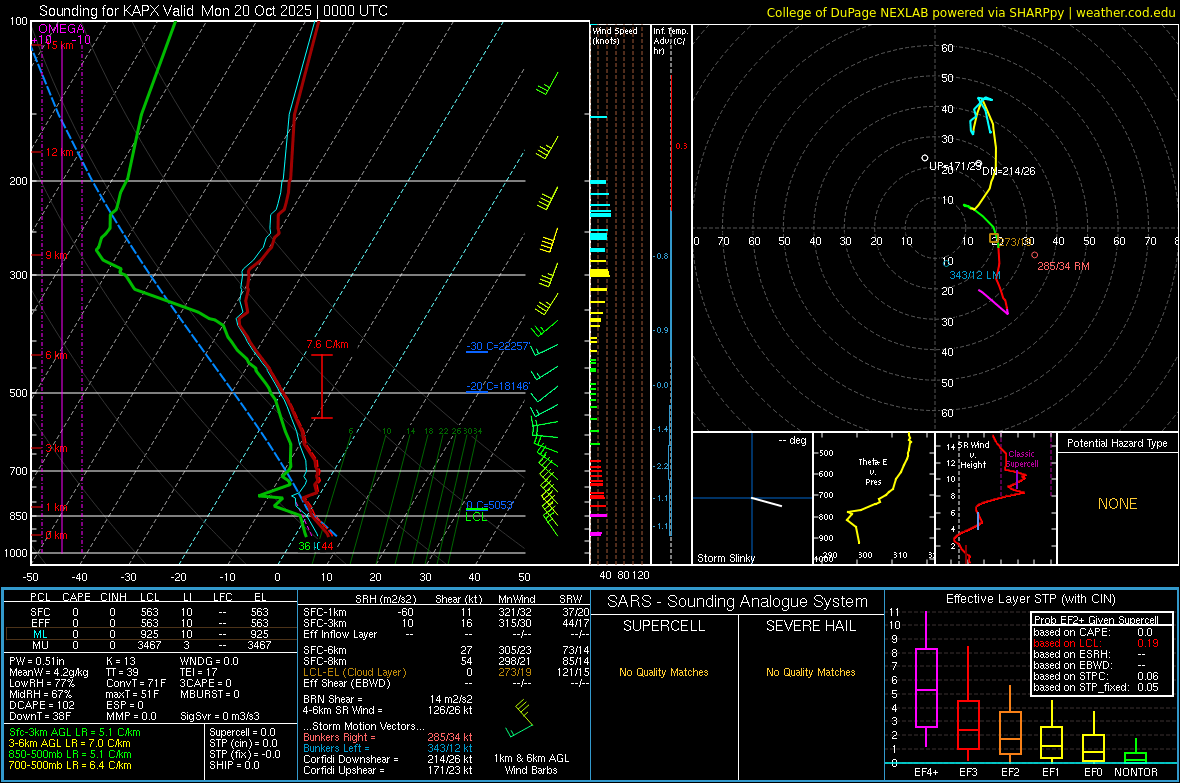1180x783 pixels.
Task: Click the 'SigSvr = 0 m3/s3' value
Action: (x=220, y=716)
